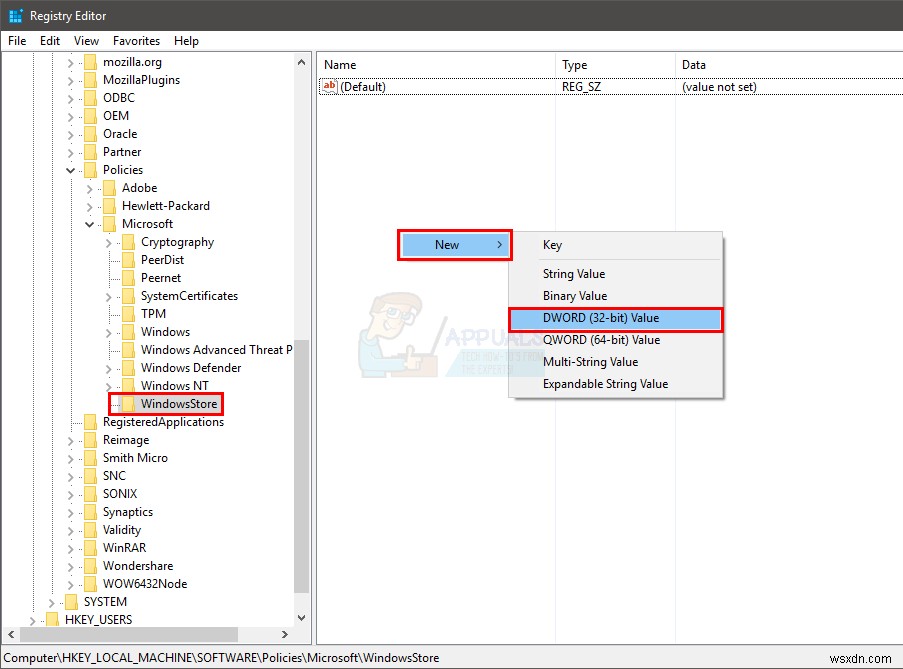This screenshot has height=669, width=903.
Task: Click the WinRAR folder icon
Action: pos(90,548)
